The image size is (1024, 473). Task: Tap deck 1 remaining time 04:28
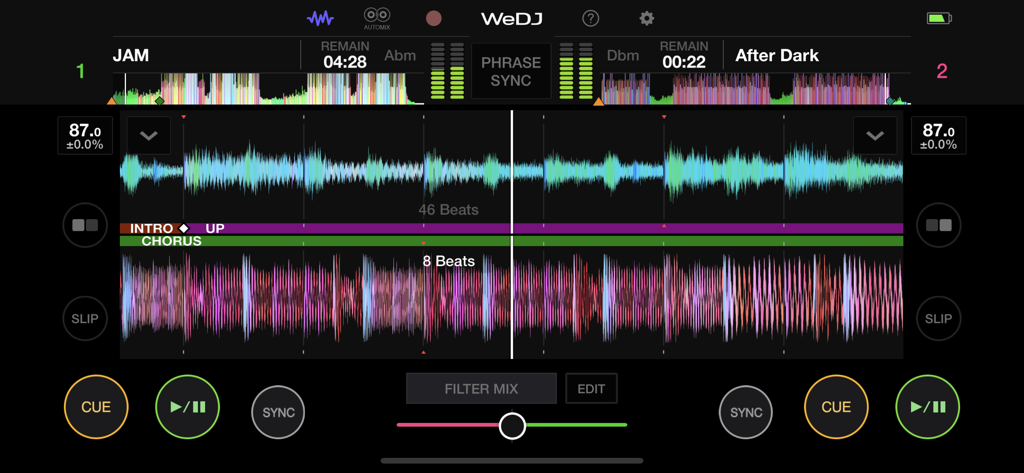click(x=345, y=62)
